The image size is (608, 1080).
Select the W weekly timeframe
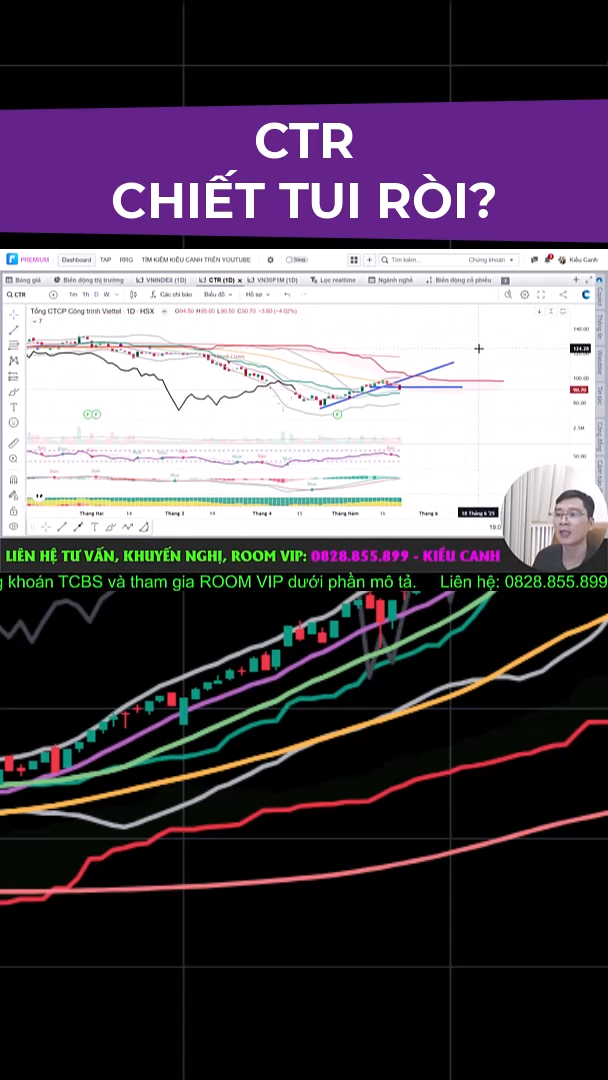tap(107, 294)
